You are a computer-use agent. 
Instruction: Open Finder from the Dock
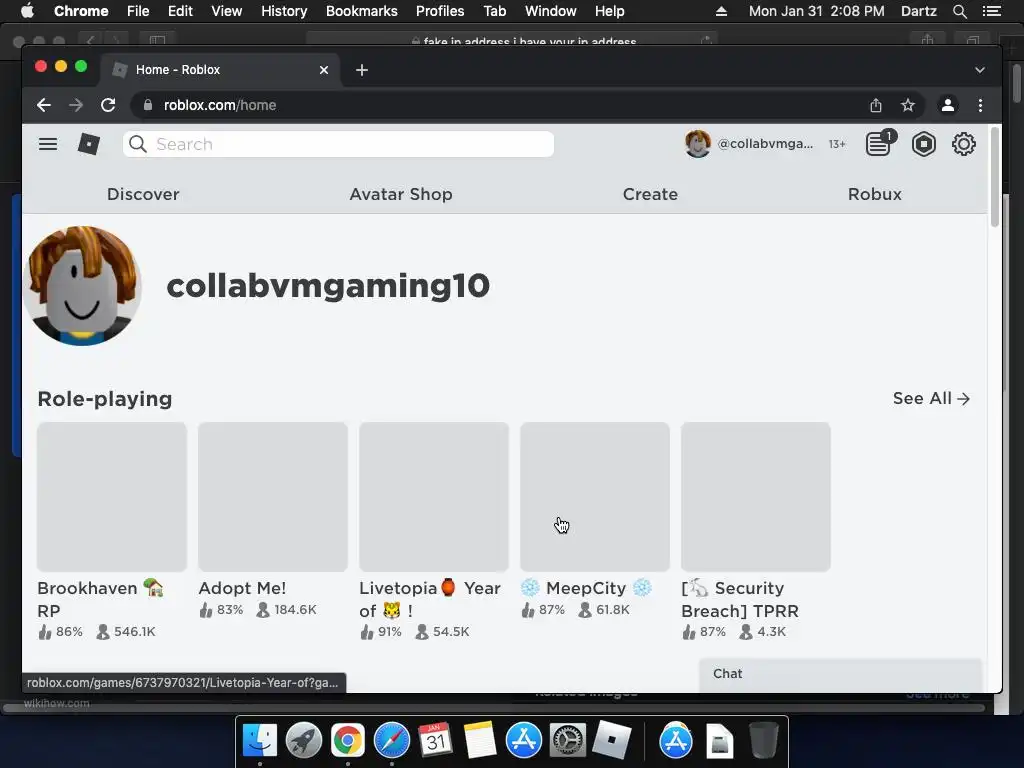pos(260,741)
